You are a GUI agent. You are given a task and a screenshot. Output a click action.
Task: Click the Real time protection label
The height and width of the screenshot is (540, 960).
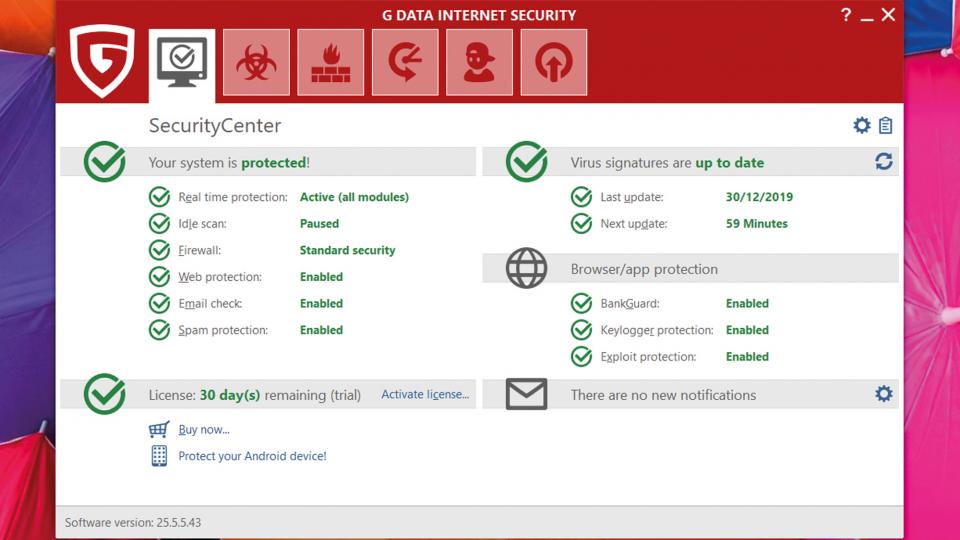233,197
